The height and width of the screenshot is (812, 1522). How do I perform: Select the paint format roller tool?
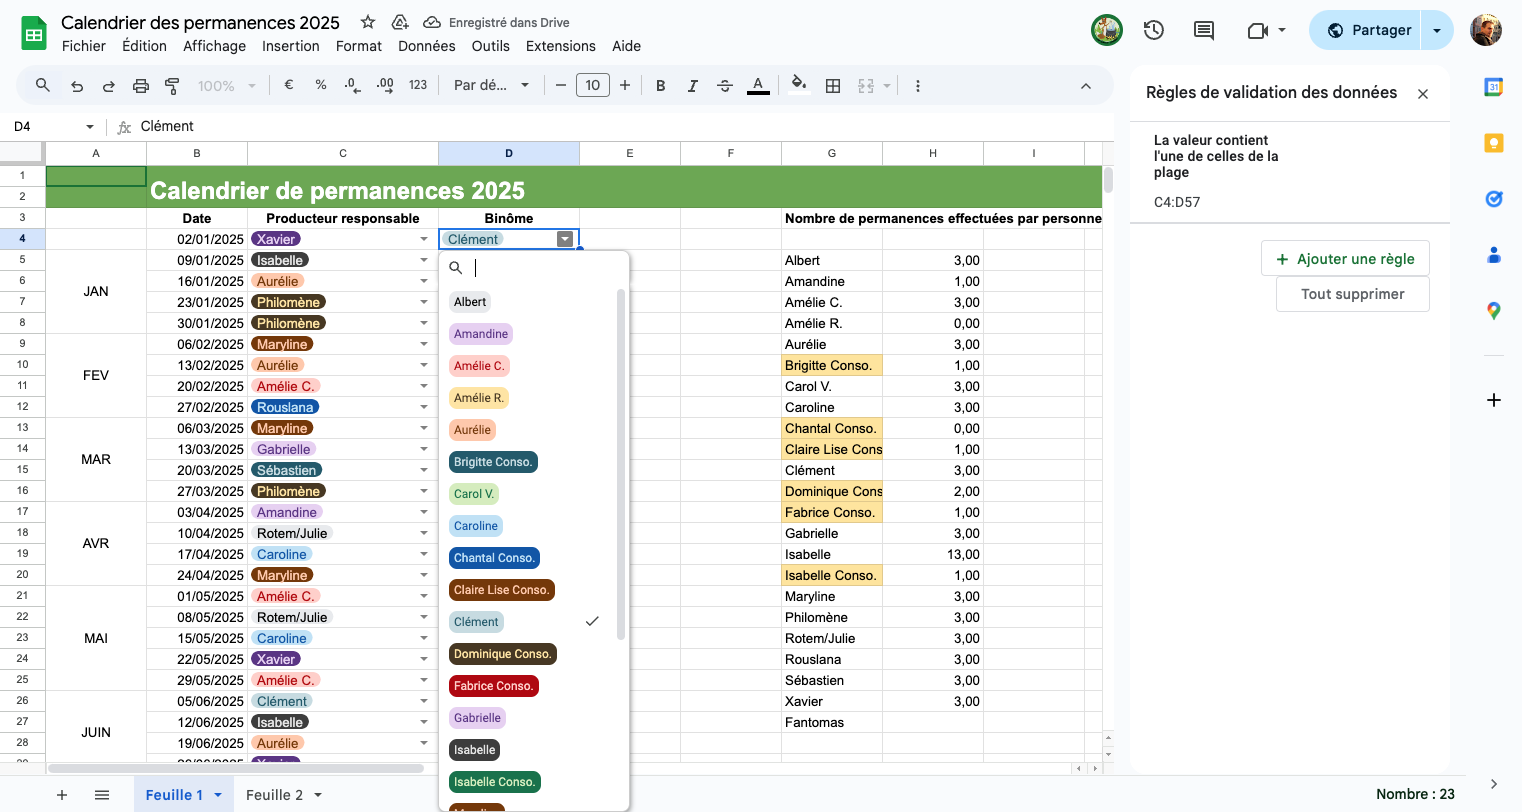pyautogui.click(x=172, y=86)
